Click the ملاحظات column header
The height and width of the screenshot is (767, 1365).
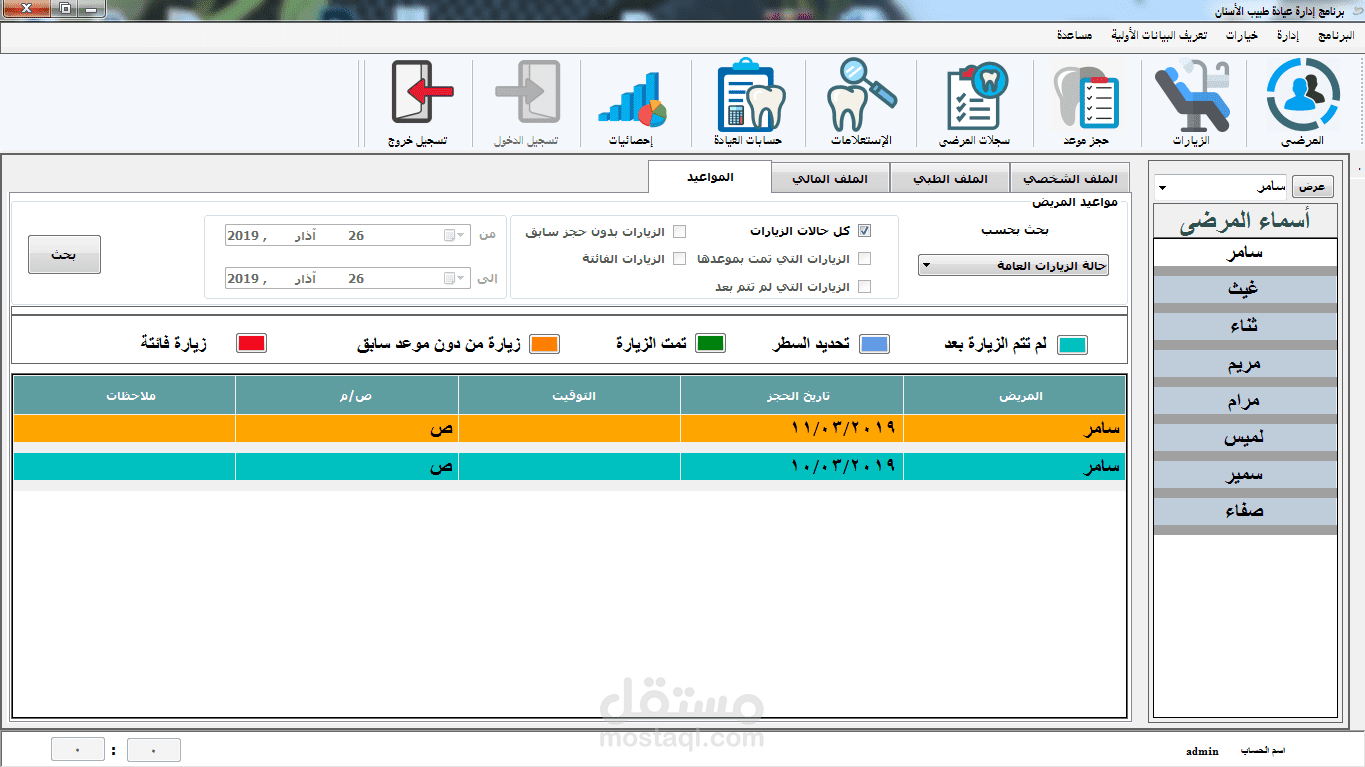125,395
